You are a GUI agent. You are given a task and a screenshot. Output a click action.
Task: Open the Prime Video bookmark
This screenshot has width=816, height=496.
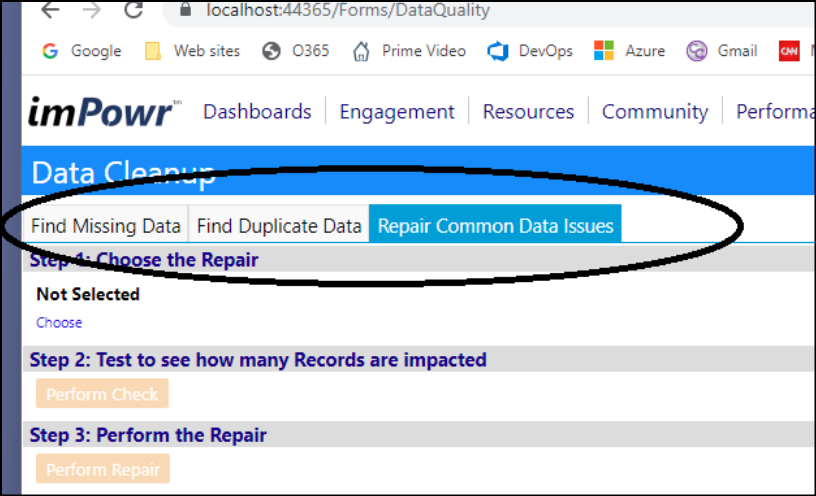tap(409, 51)
